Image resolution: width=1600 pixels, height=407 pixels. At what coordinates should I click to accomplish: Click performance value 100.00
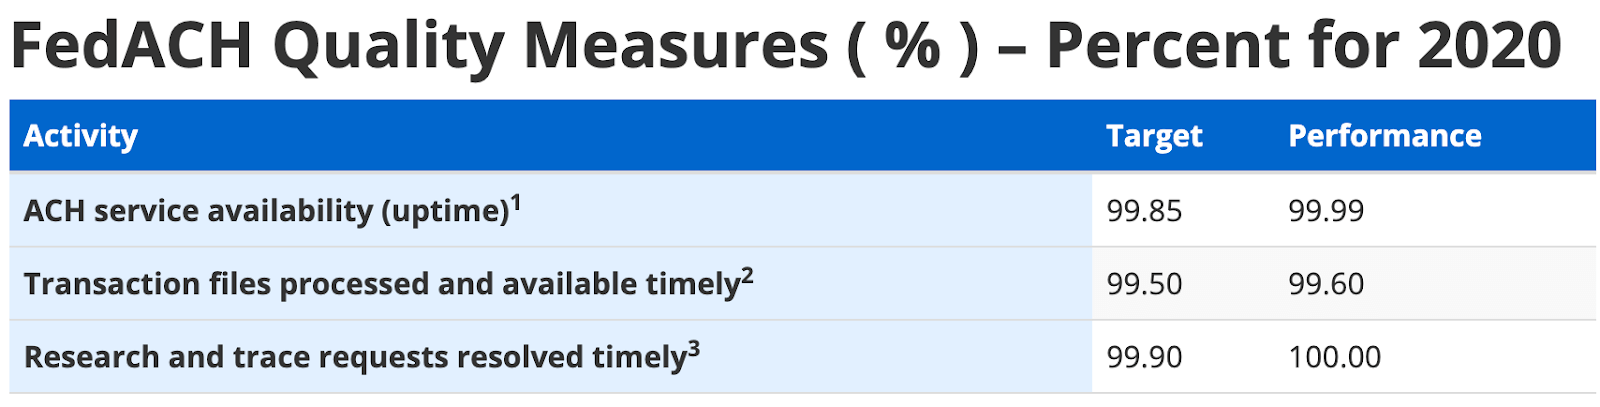pyautogui.click(x=1334, y=357)
